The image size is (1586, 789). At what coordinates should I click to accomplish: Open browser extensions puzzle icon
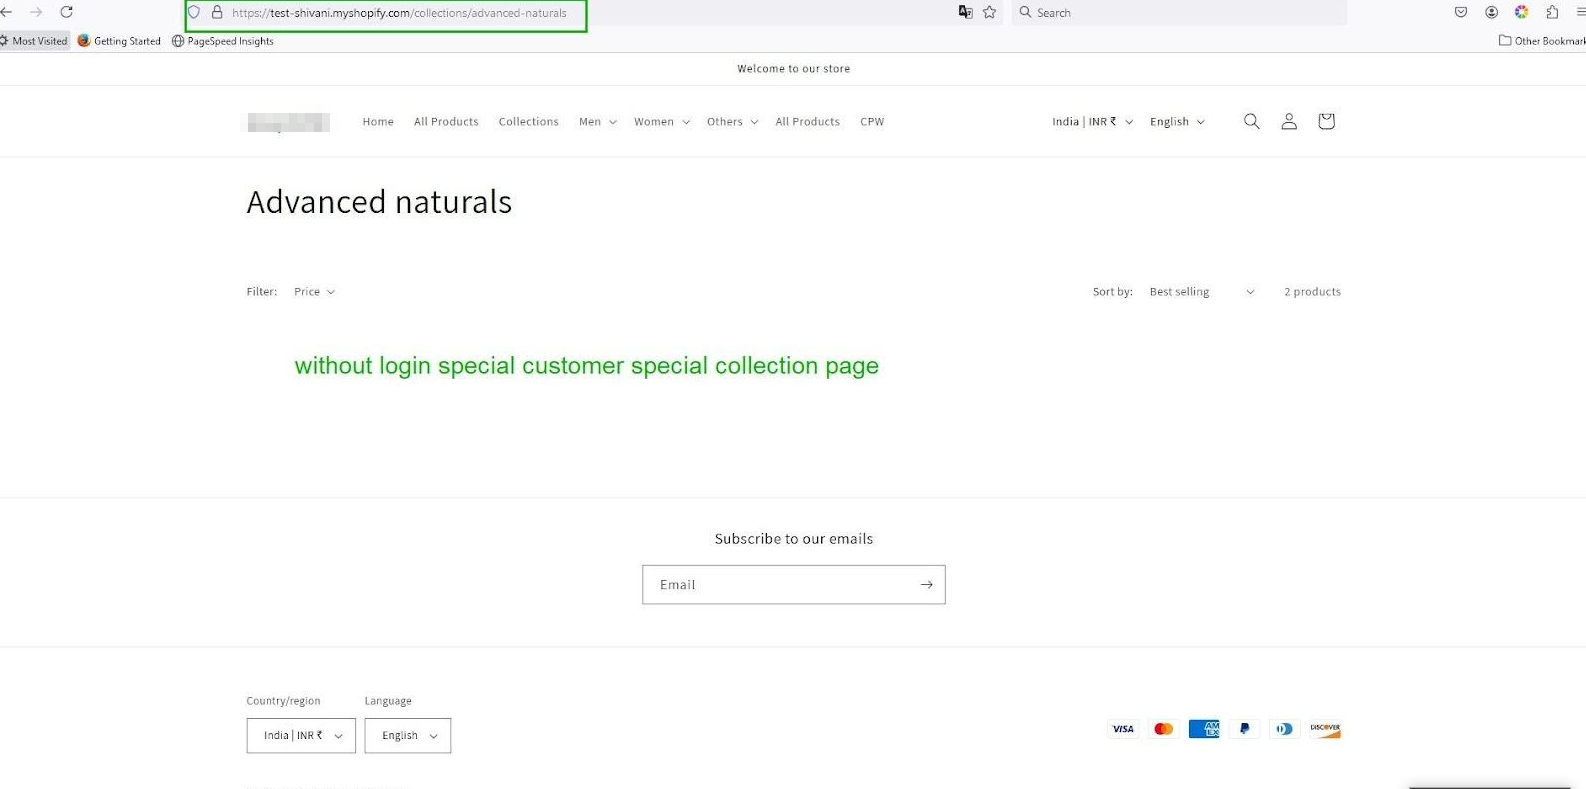(x=1552, y=12)
